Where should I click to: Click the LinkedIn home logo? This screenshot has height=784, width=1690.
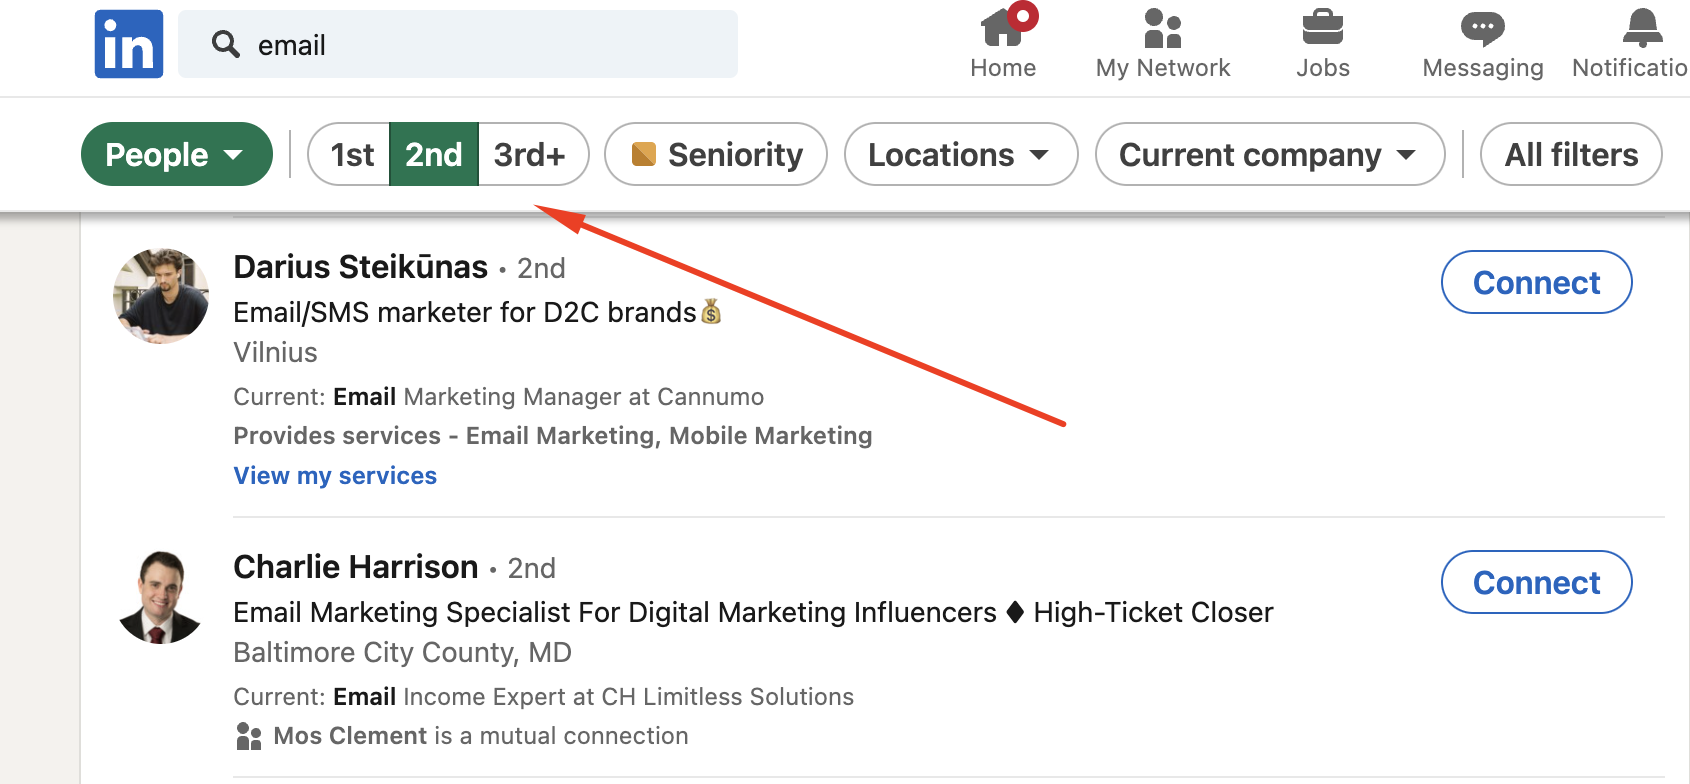click(x=128, y=43)
